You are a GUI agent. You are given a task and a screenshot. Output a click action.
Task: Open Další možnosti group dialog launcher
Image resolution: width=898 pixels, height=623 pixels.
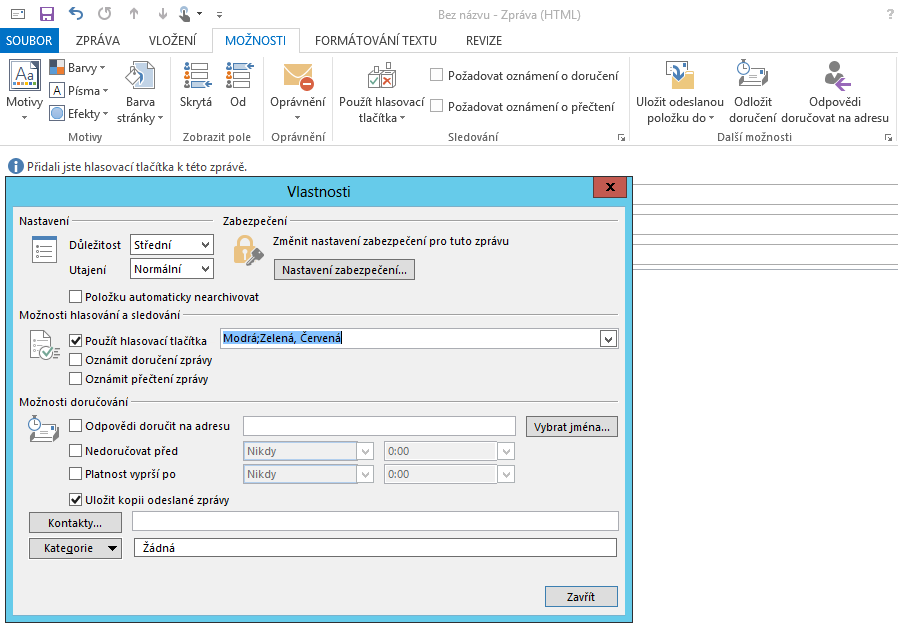click(888, 137)
